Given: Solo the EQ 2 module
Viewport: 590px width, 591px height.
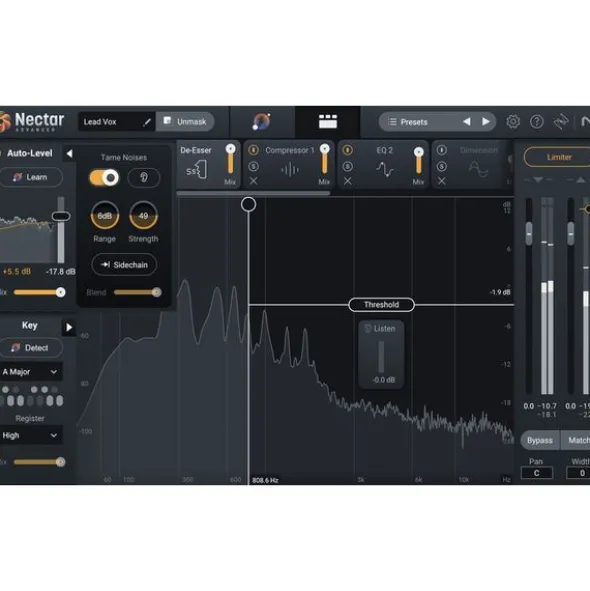Looking at the screenshot, I should tap(348, 166).
